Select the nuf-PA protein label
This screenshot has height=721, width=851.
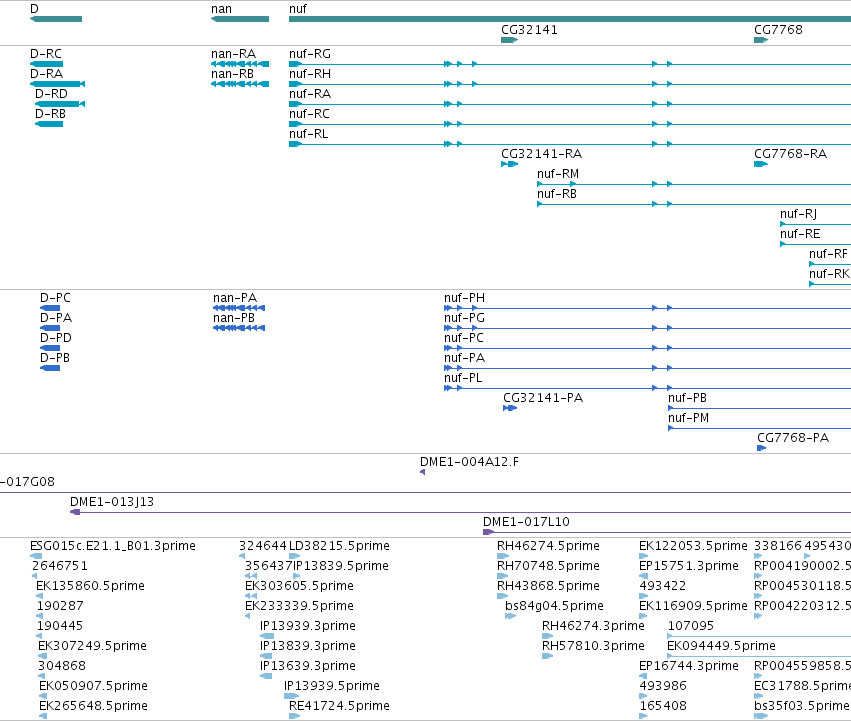[x=465, y=358]
